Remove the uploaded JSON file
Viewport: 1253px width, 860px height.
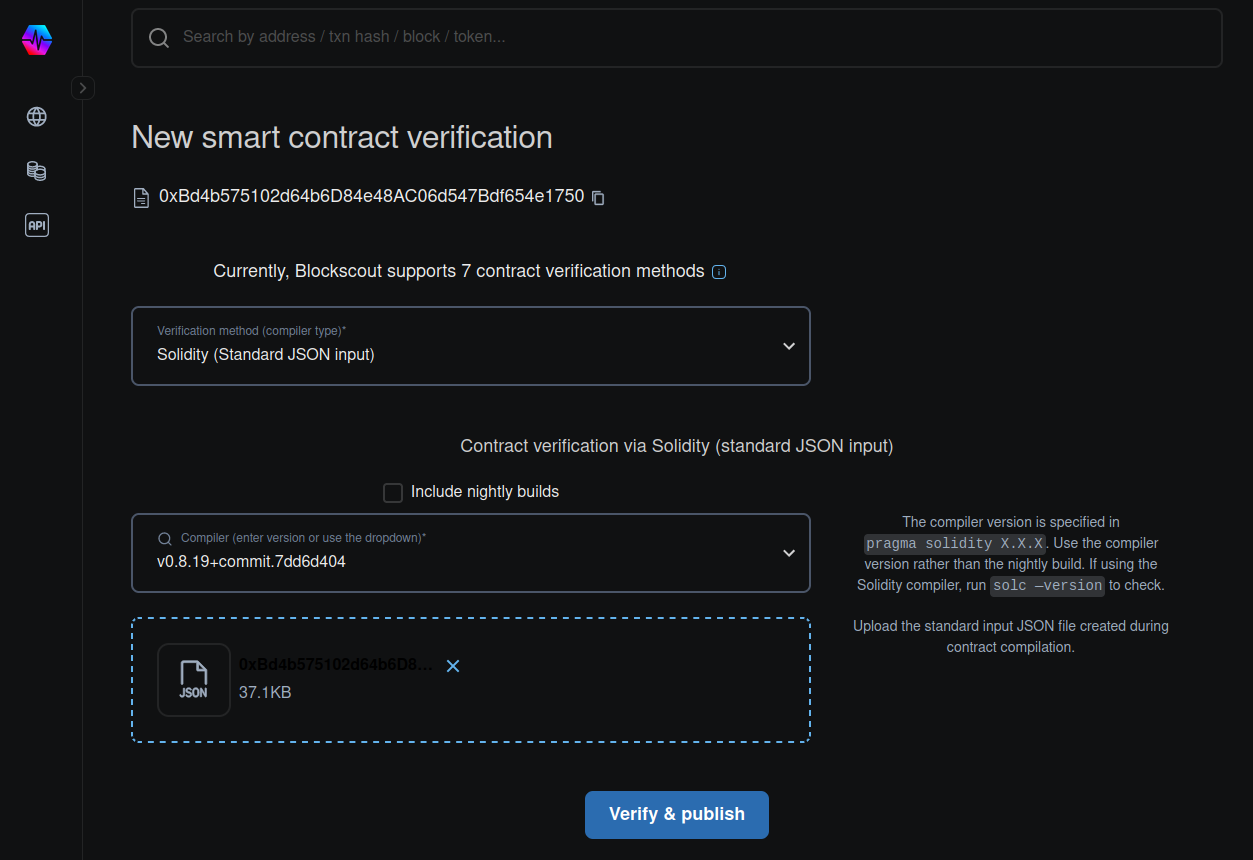pyautogui.click(x=453, y=666)
